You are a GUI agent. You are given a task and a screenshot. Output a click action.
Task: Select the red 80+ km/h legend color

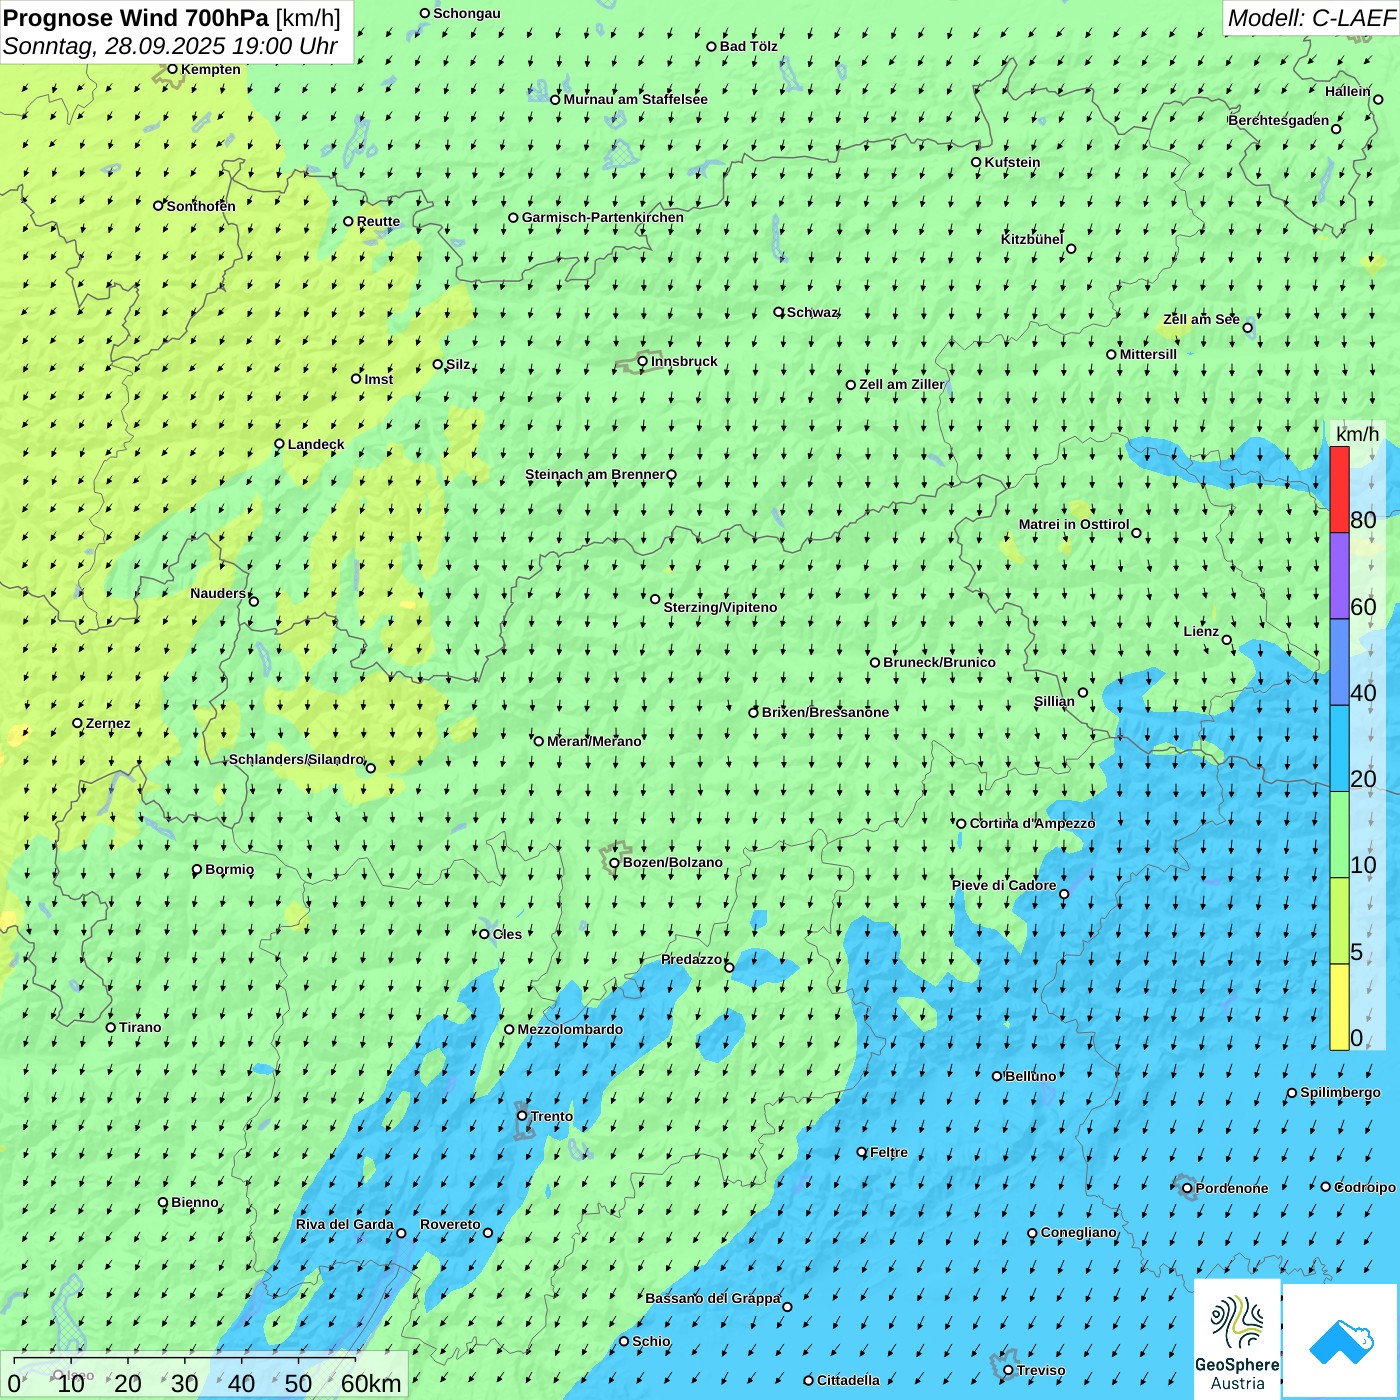pos(1339,489)
